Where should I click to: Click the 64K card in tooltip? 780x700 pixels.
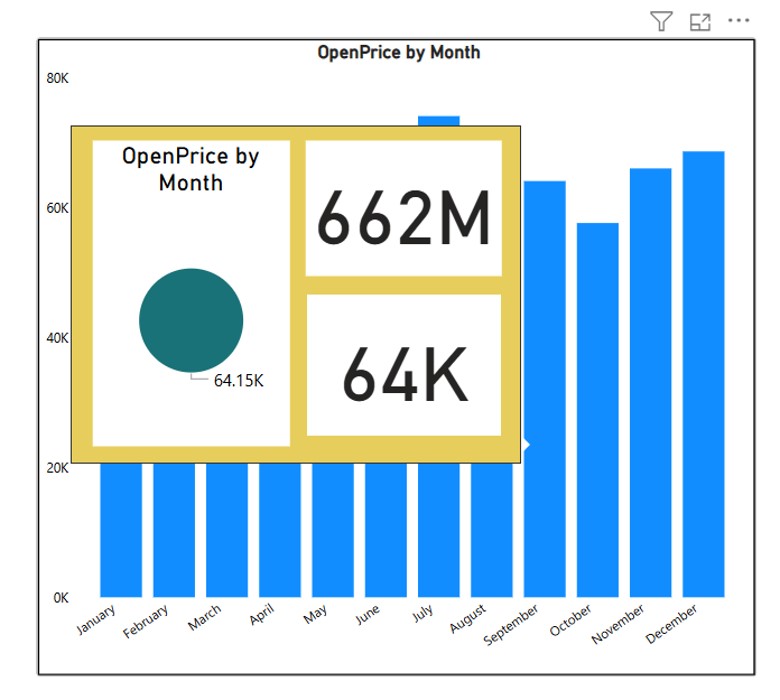click(x=403, y=365)
